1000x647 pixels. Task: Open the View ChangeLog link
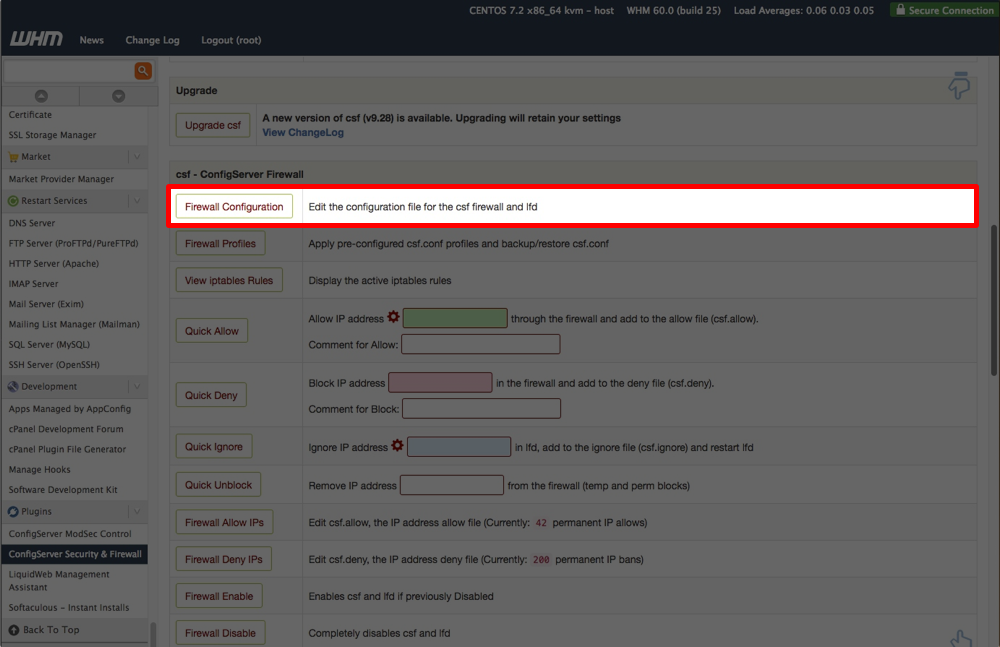(302, 132)
